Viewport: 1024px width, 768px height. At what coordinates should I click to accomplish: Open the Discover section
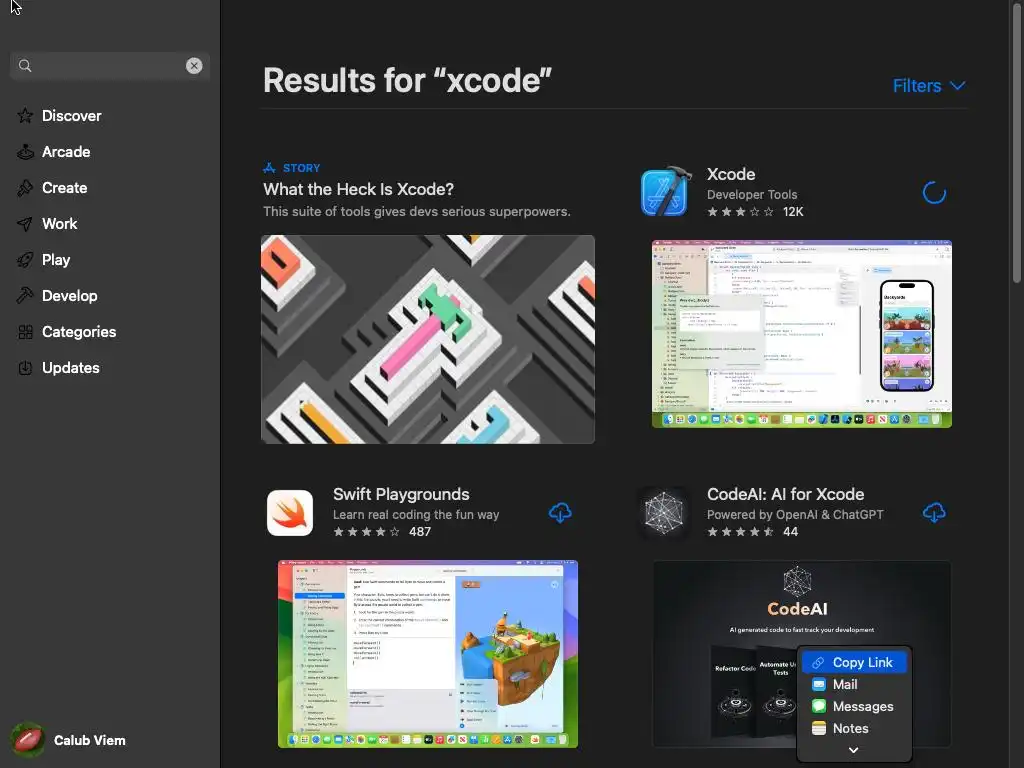coord(71,116)
